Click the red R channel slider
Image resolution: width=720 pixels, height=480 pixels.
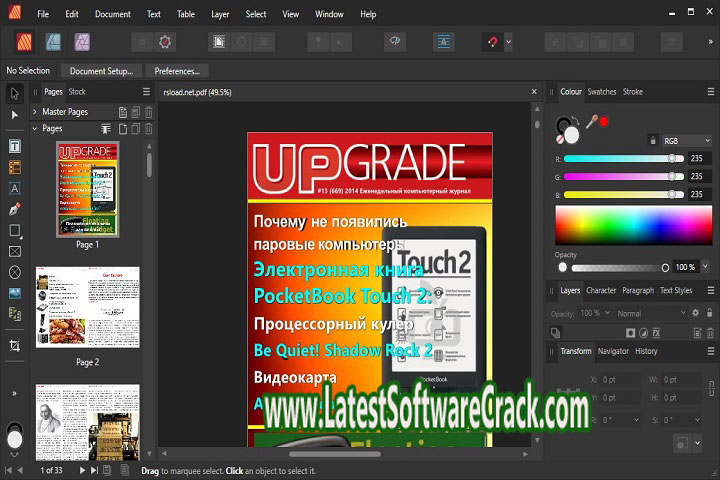(x=624, y=158)
